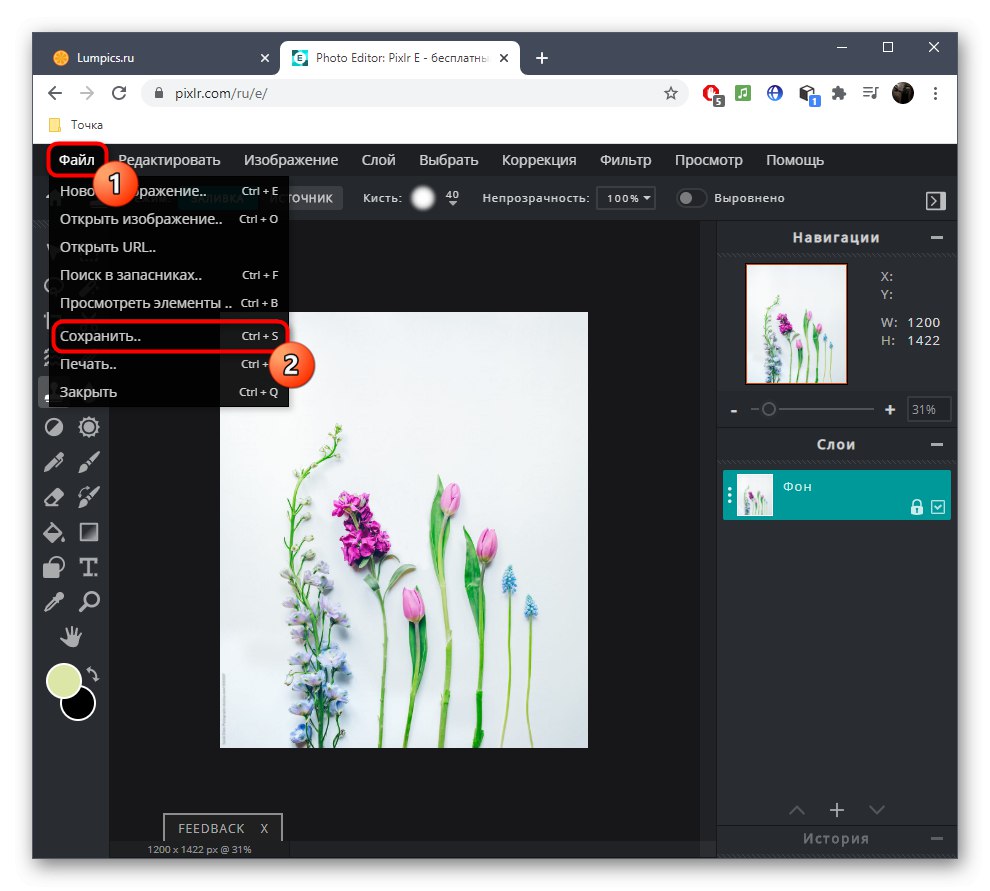Viewport: 990px width, 891px height.
Task: Select the Pen tool
Action: coord(54,462)
